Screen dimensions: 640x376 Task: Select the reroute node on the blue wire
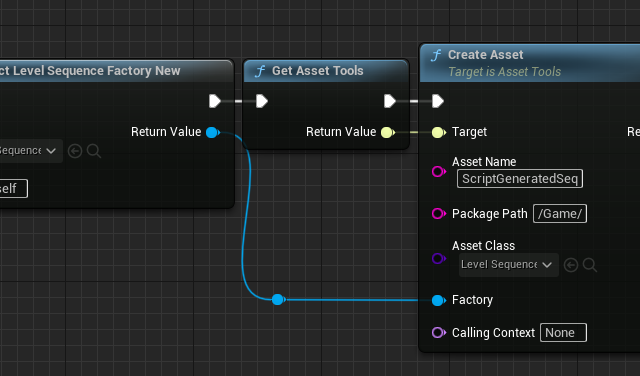[x=278, y=300]
